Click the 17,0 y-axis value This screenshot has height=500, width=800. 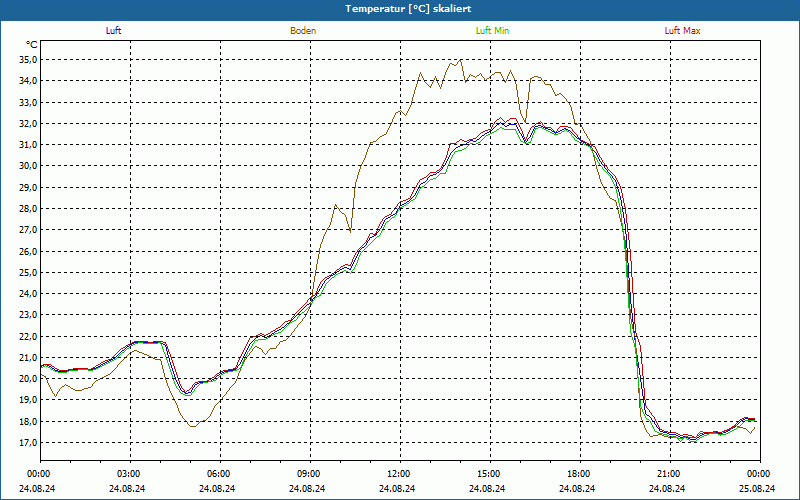click(29, 442)
